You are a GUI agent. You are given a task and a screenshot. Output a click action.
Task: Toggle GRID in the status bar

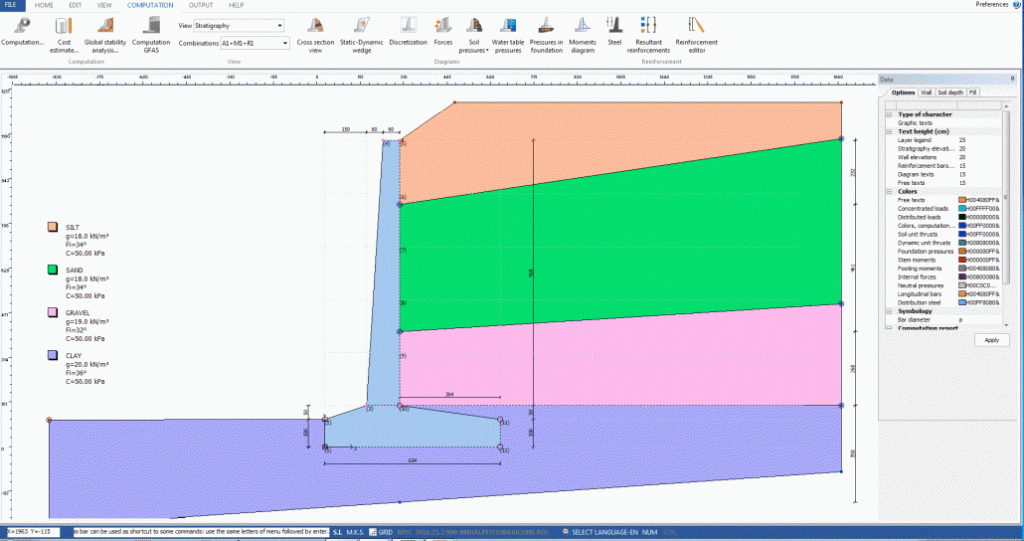tap(380, 532)
